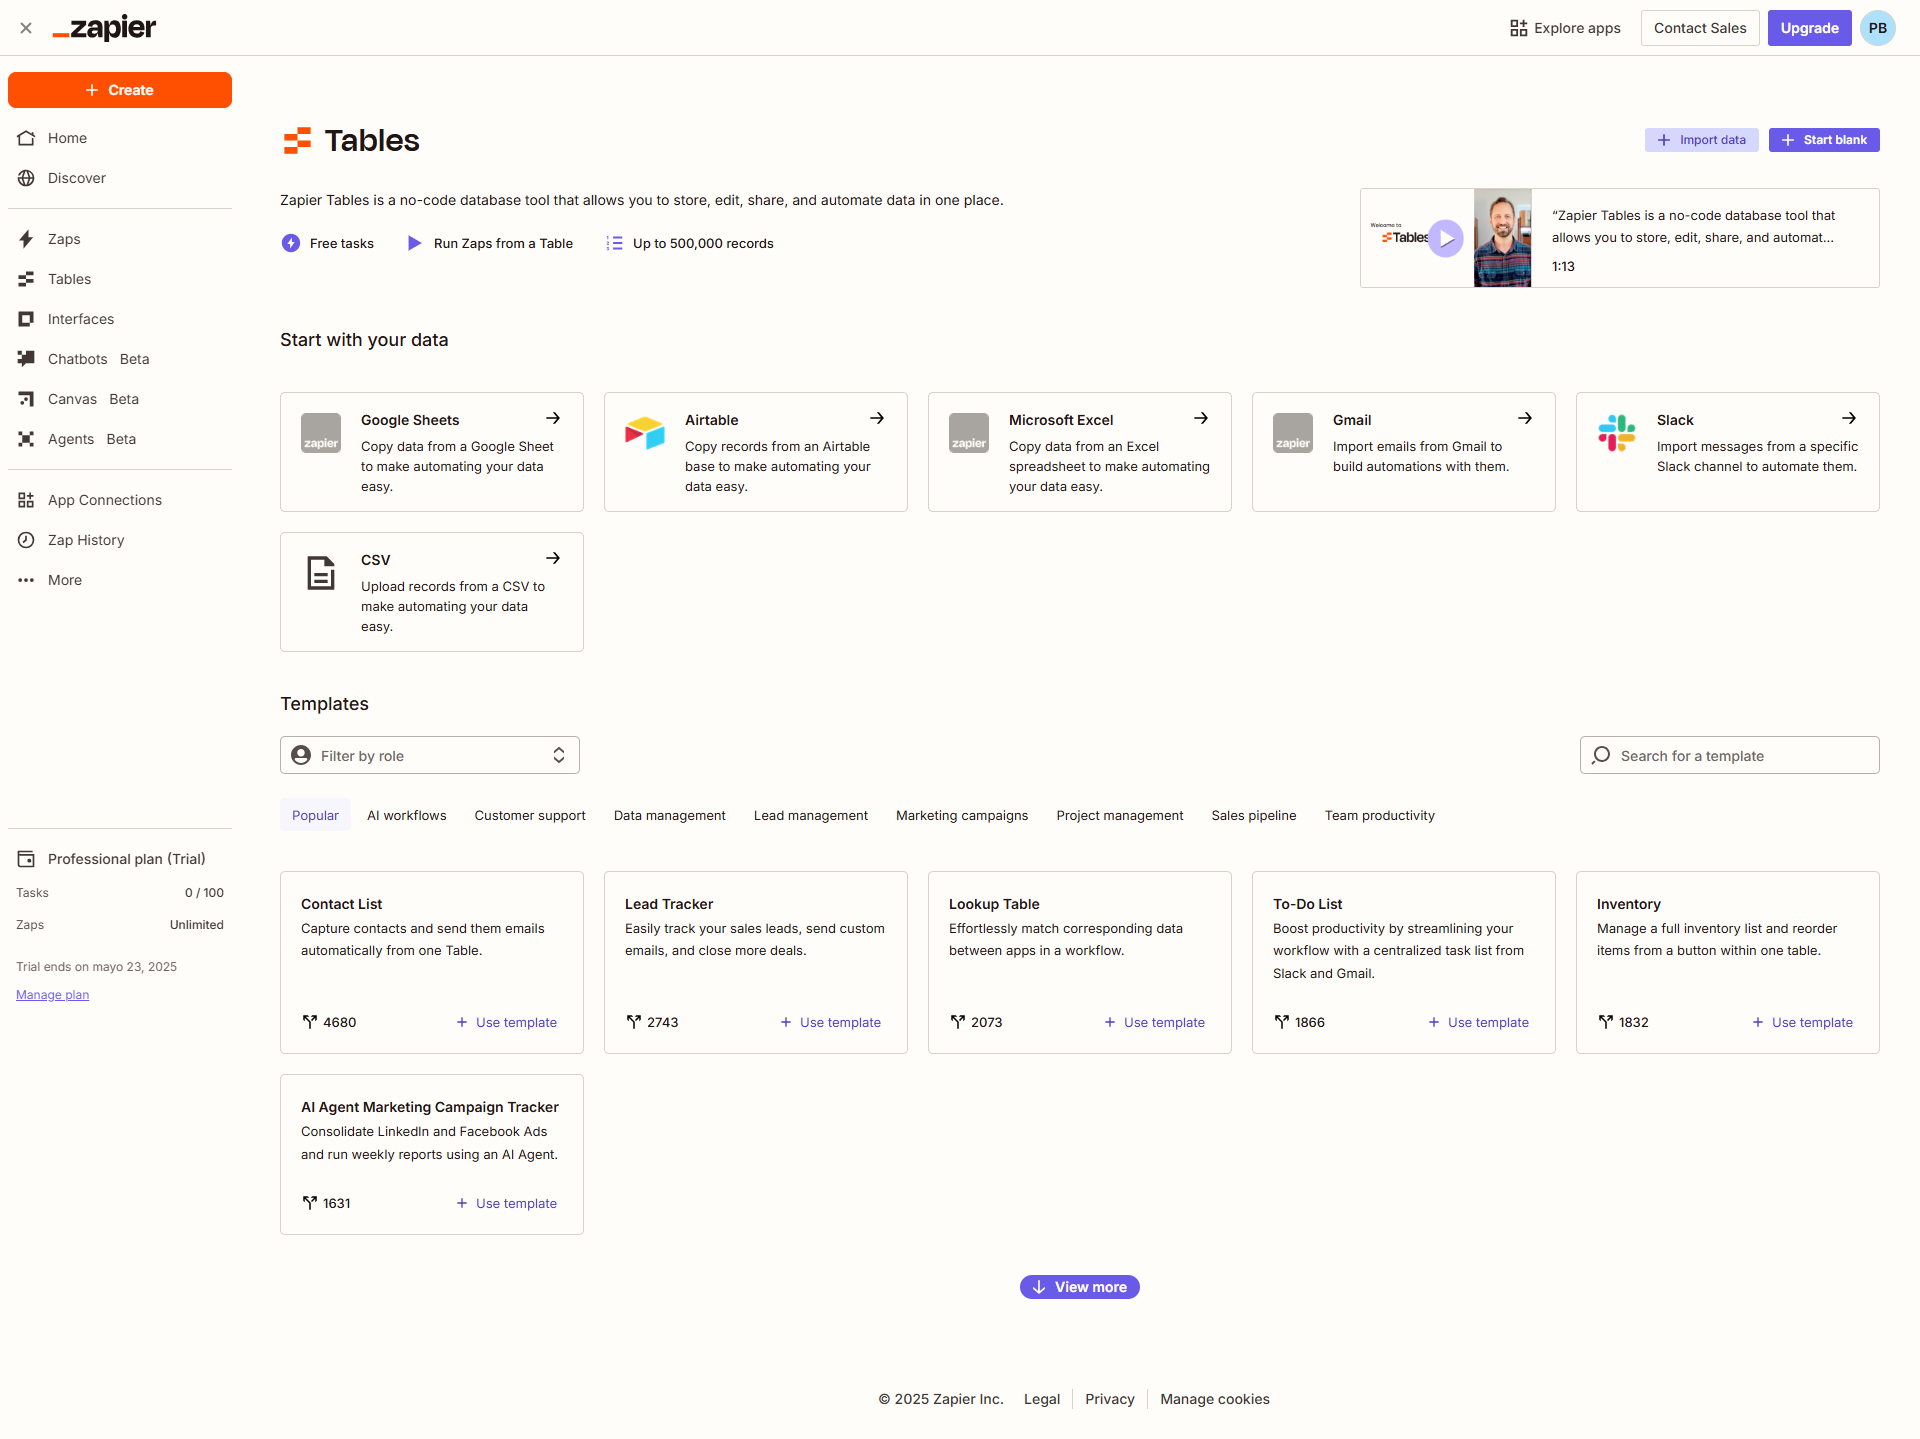Click Import data button
This screenshot has width=1920, height=1439.
click(x=1702, y=140)
